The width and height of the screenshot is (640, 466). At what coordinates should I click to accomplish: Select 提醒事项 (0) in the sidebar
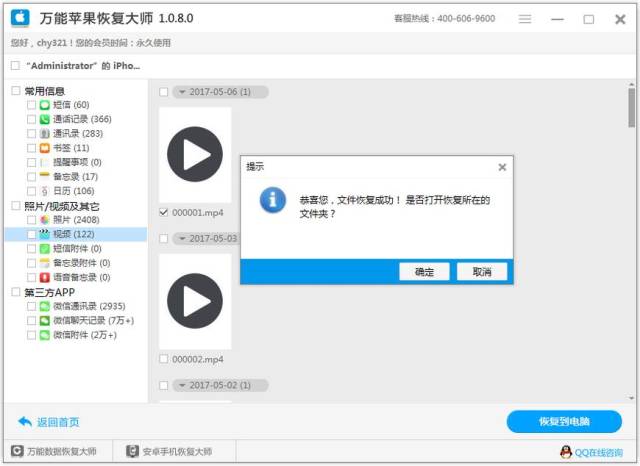[76, 162]
